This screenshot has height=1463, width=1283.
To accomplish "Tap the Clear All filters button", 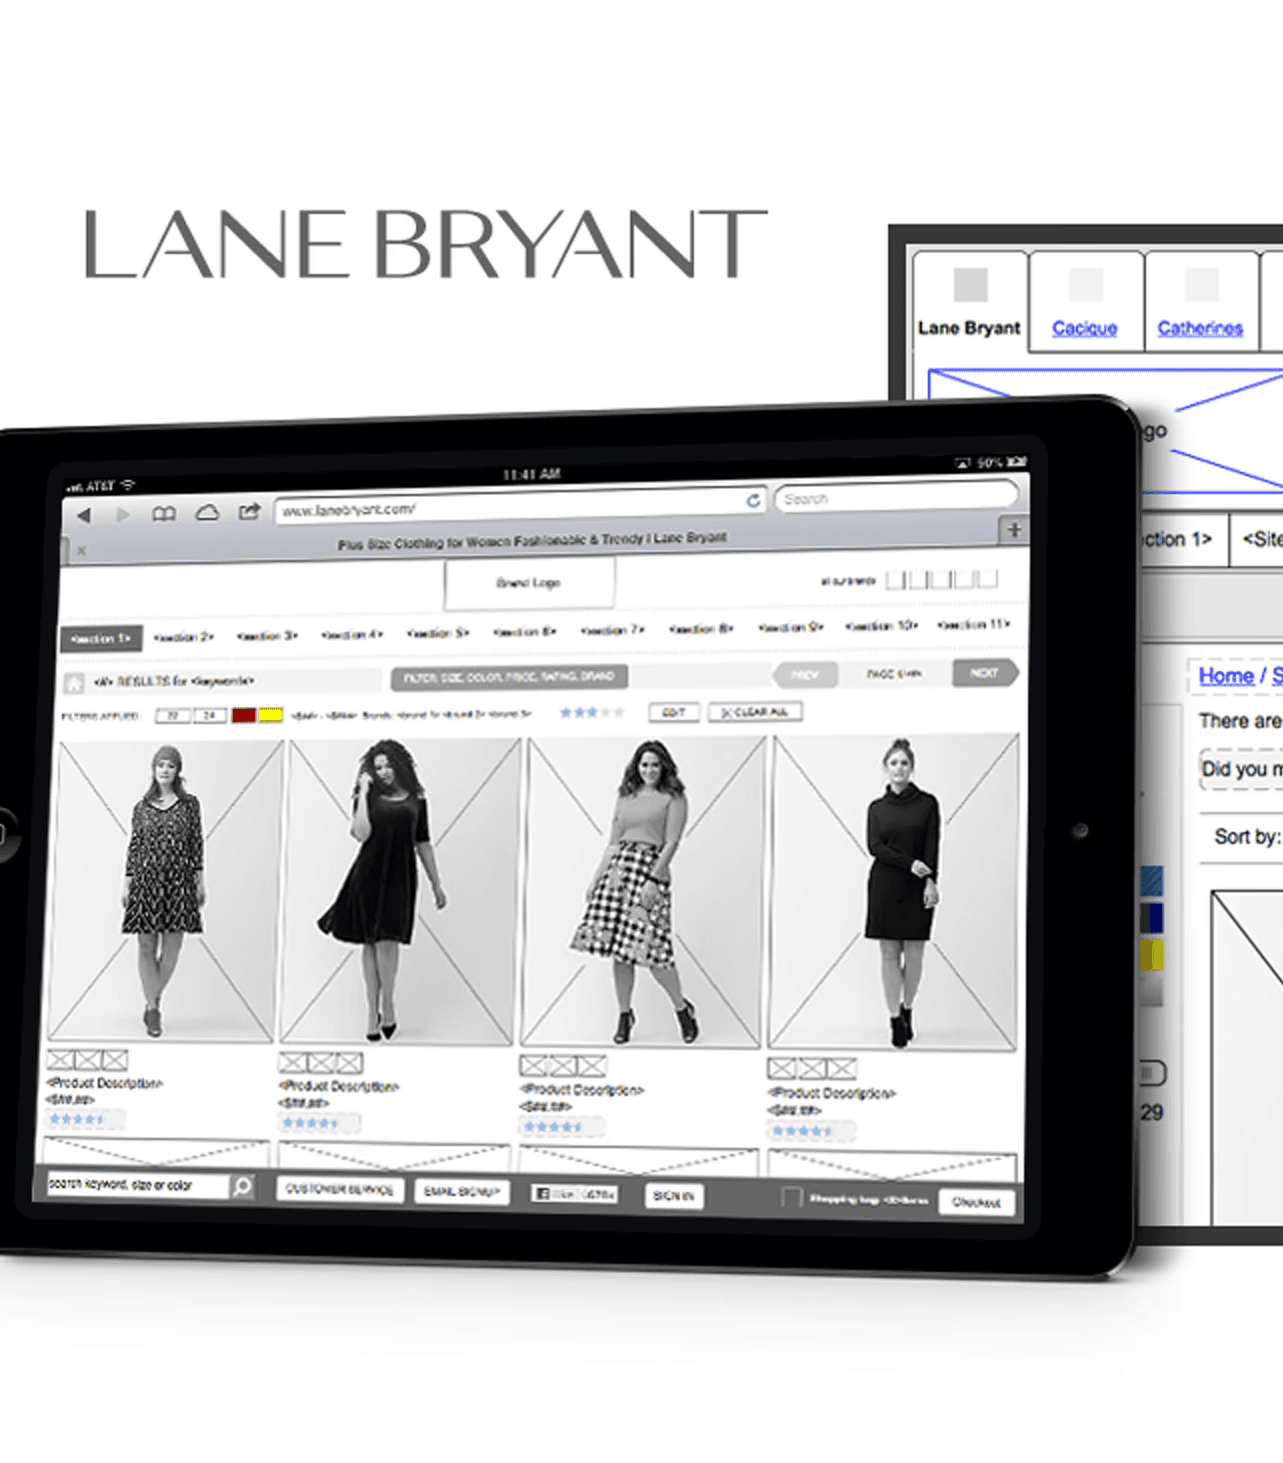I will click(x=756, y=711).
